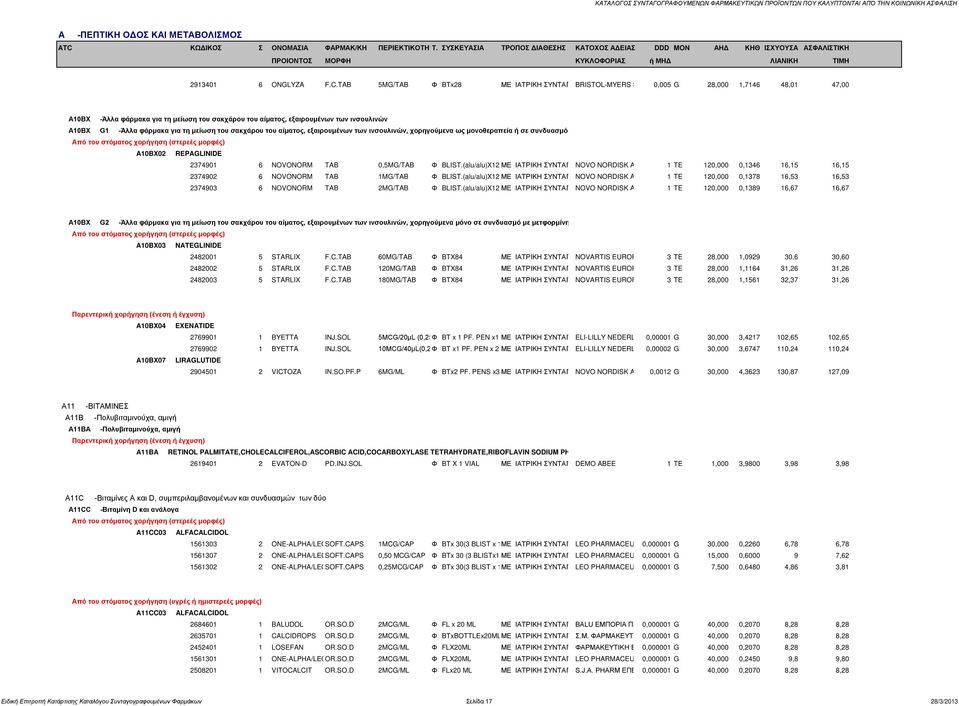Click the packaging 'FL x 20 ML' for BALUDOL
Viewport: 959px width, 706px height.
(x=458, y=625)
